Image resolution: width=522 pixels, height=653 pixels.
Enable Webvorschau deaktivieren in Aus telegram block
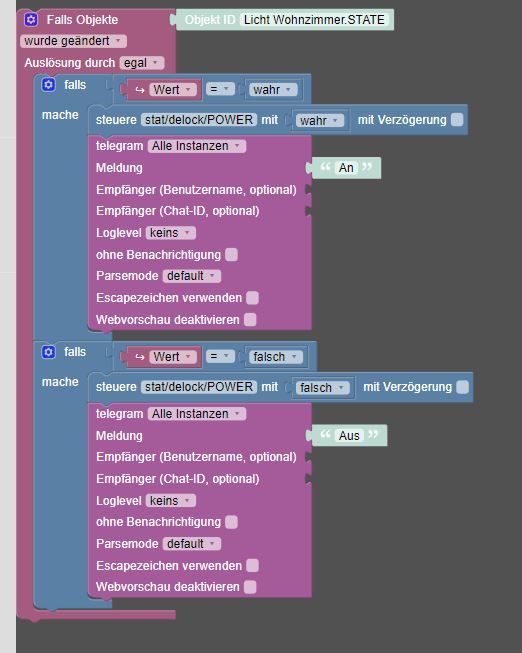click(250, 587)
